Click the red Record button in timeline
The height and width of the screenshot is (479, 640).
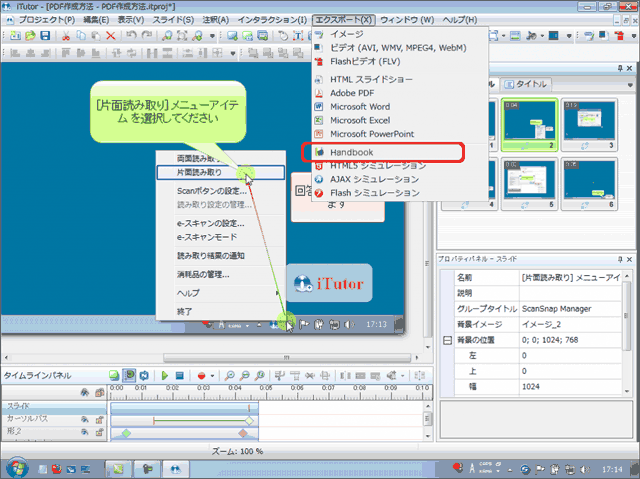(x=201, y=376)
